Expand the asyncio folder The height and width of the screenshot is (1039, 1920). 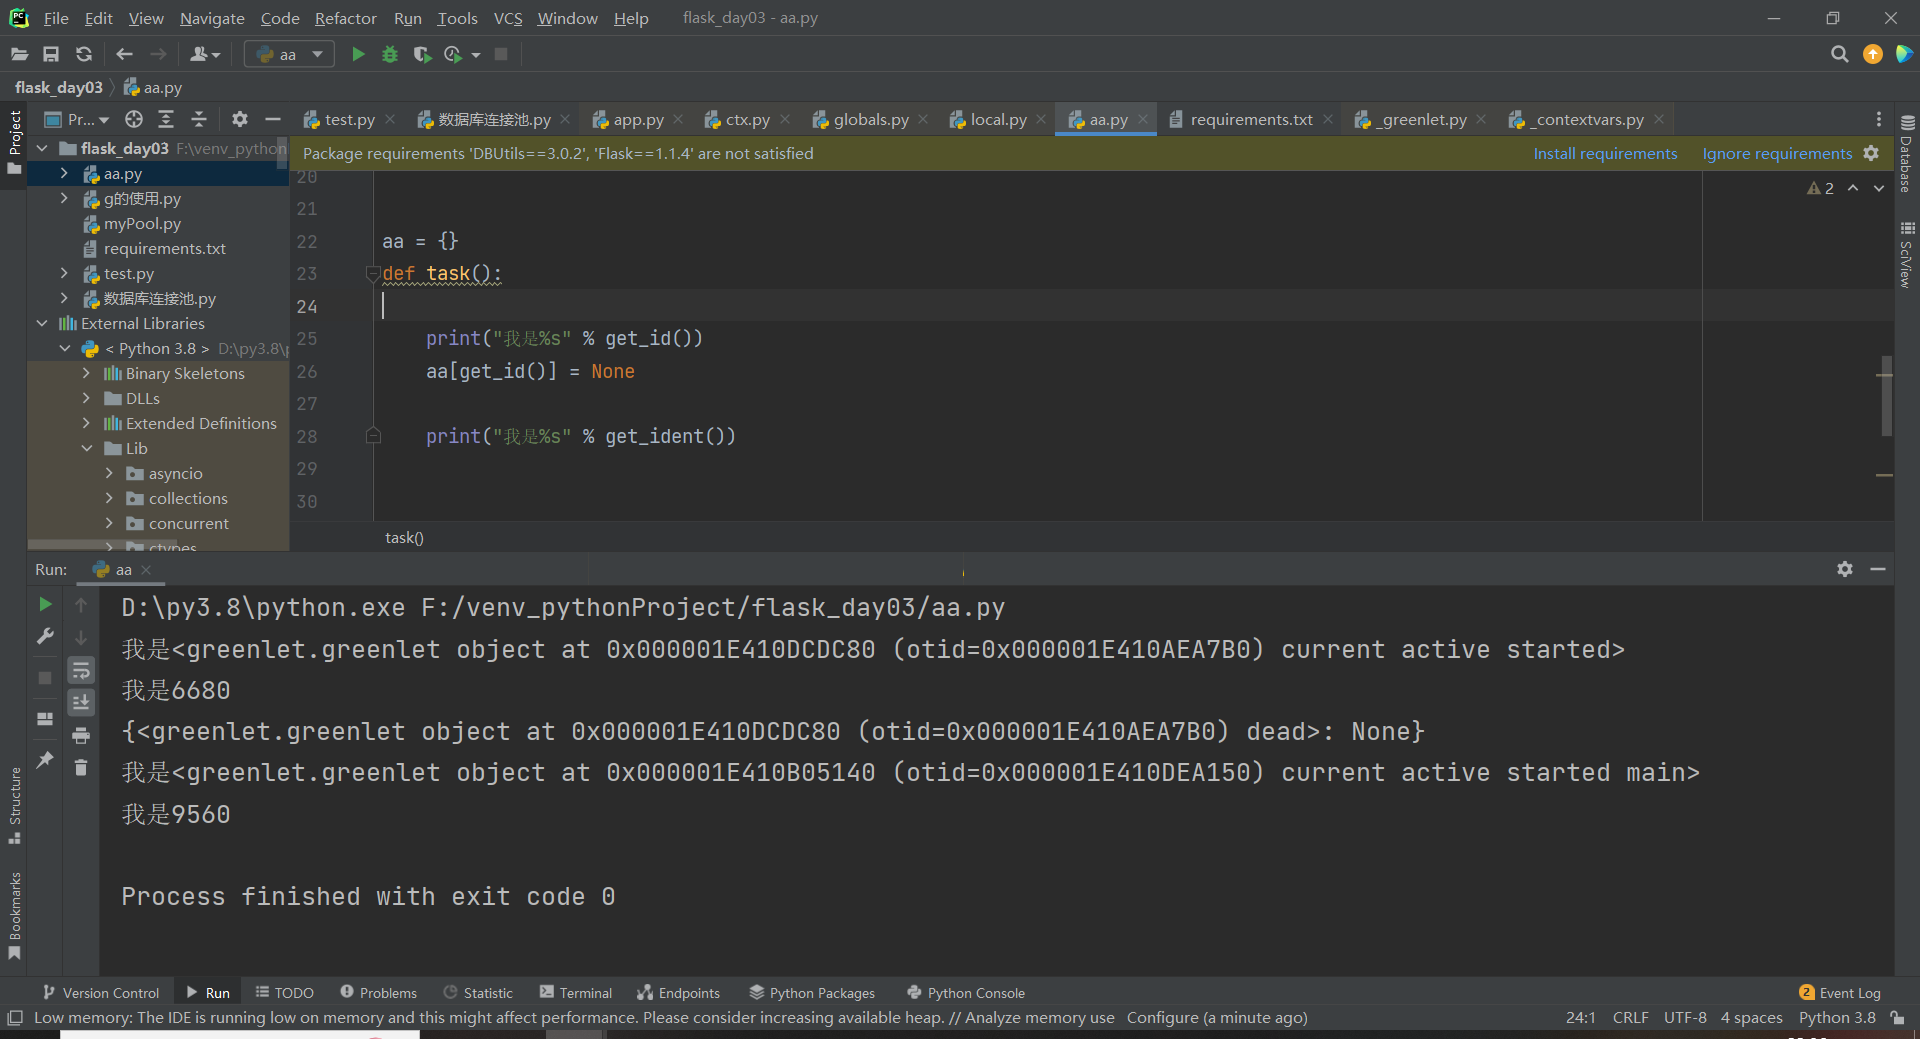110,474
